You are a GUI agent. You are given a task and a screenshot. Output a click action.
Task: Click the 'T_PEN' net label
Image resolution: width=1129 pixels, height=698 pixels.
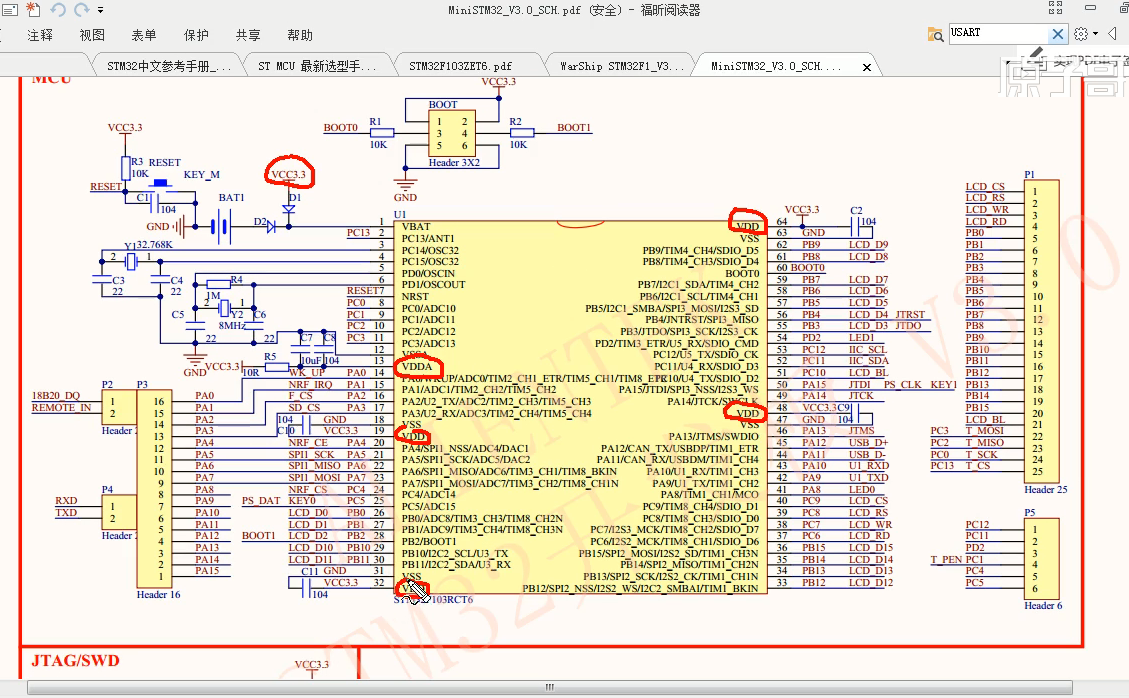pos(946,560)
